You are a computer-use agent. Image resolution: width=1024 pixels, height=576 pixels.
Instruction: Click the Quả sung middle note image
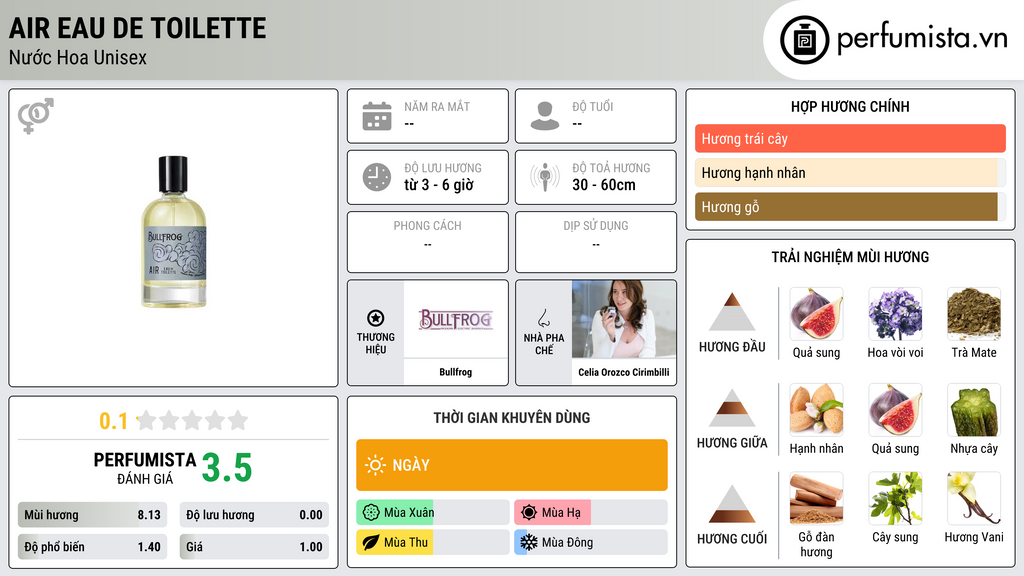pos(895,410)
